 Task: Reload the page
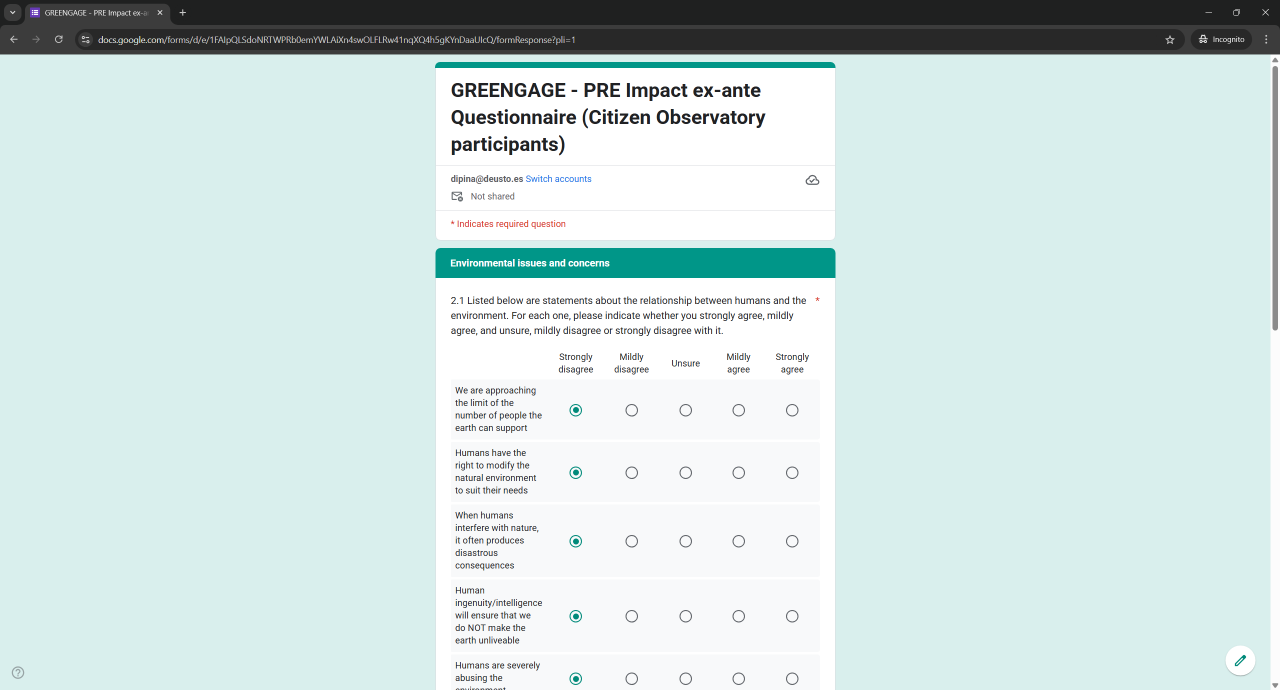tap(59, 40)
